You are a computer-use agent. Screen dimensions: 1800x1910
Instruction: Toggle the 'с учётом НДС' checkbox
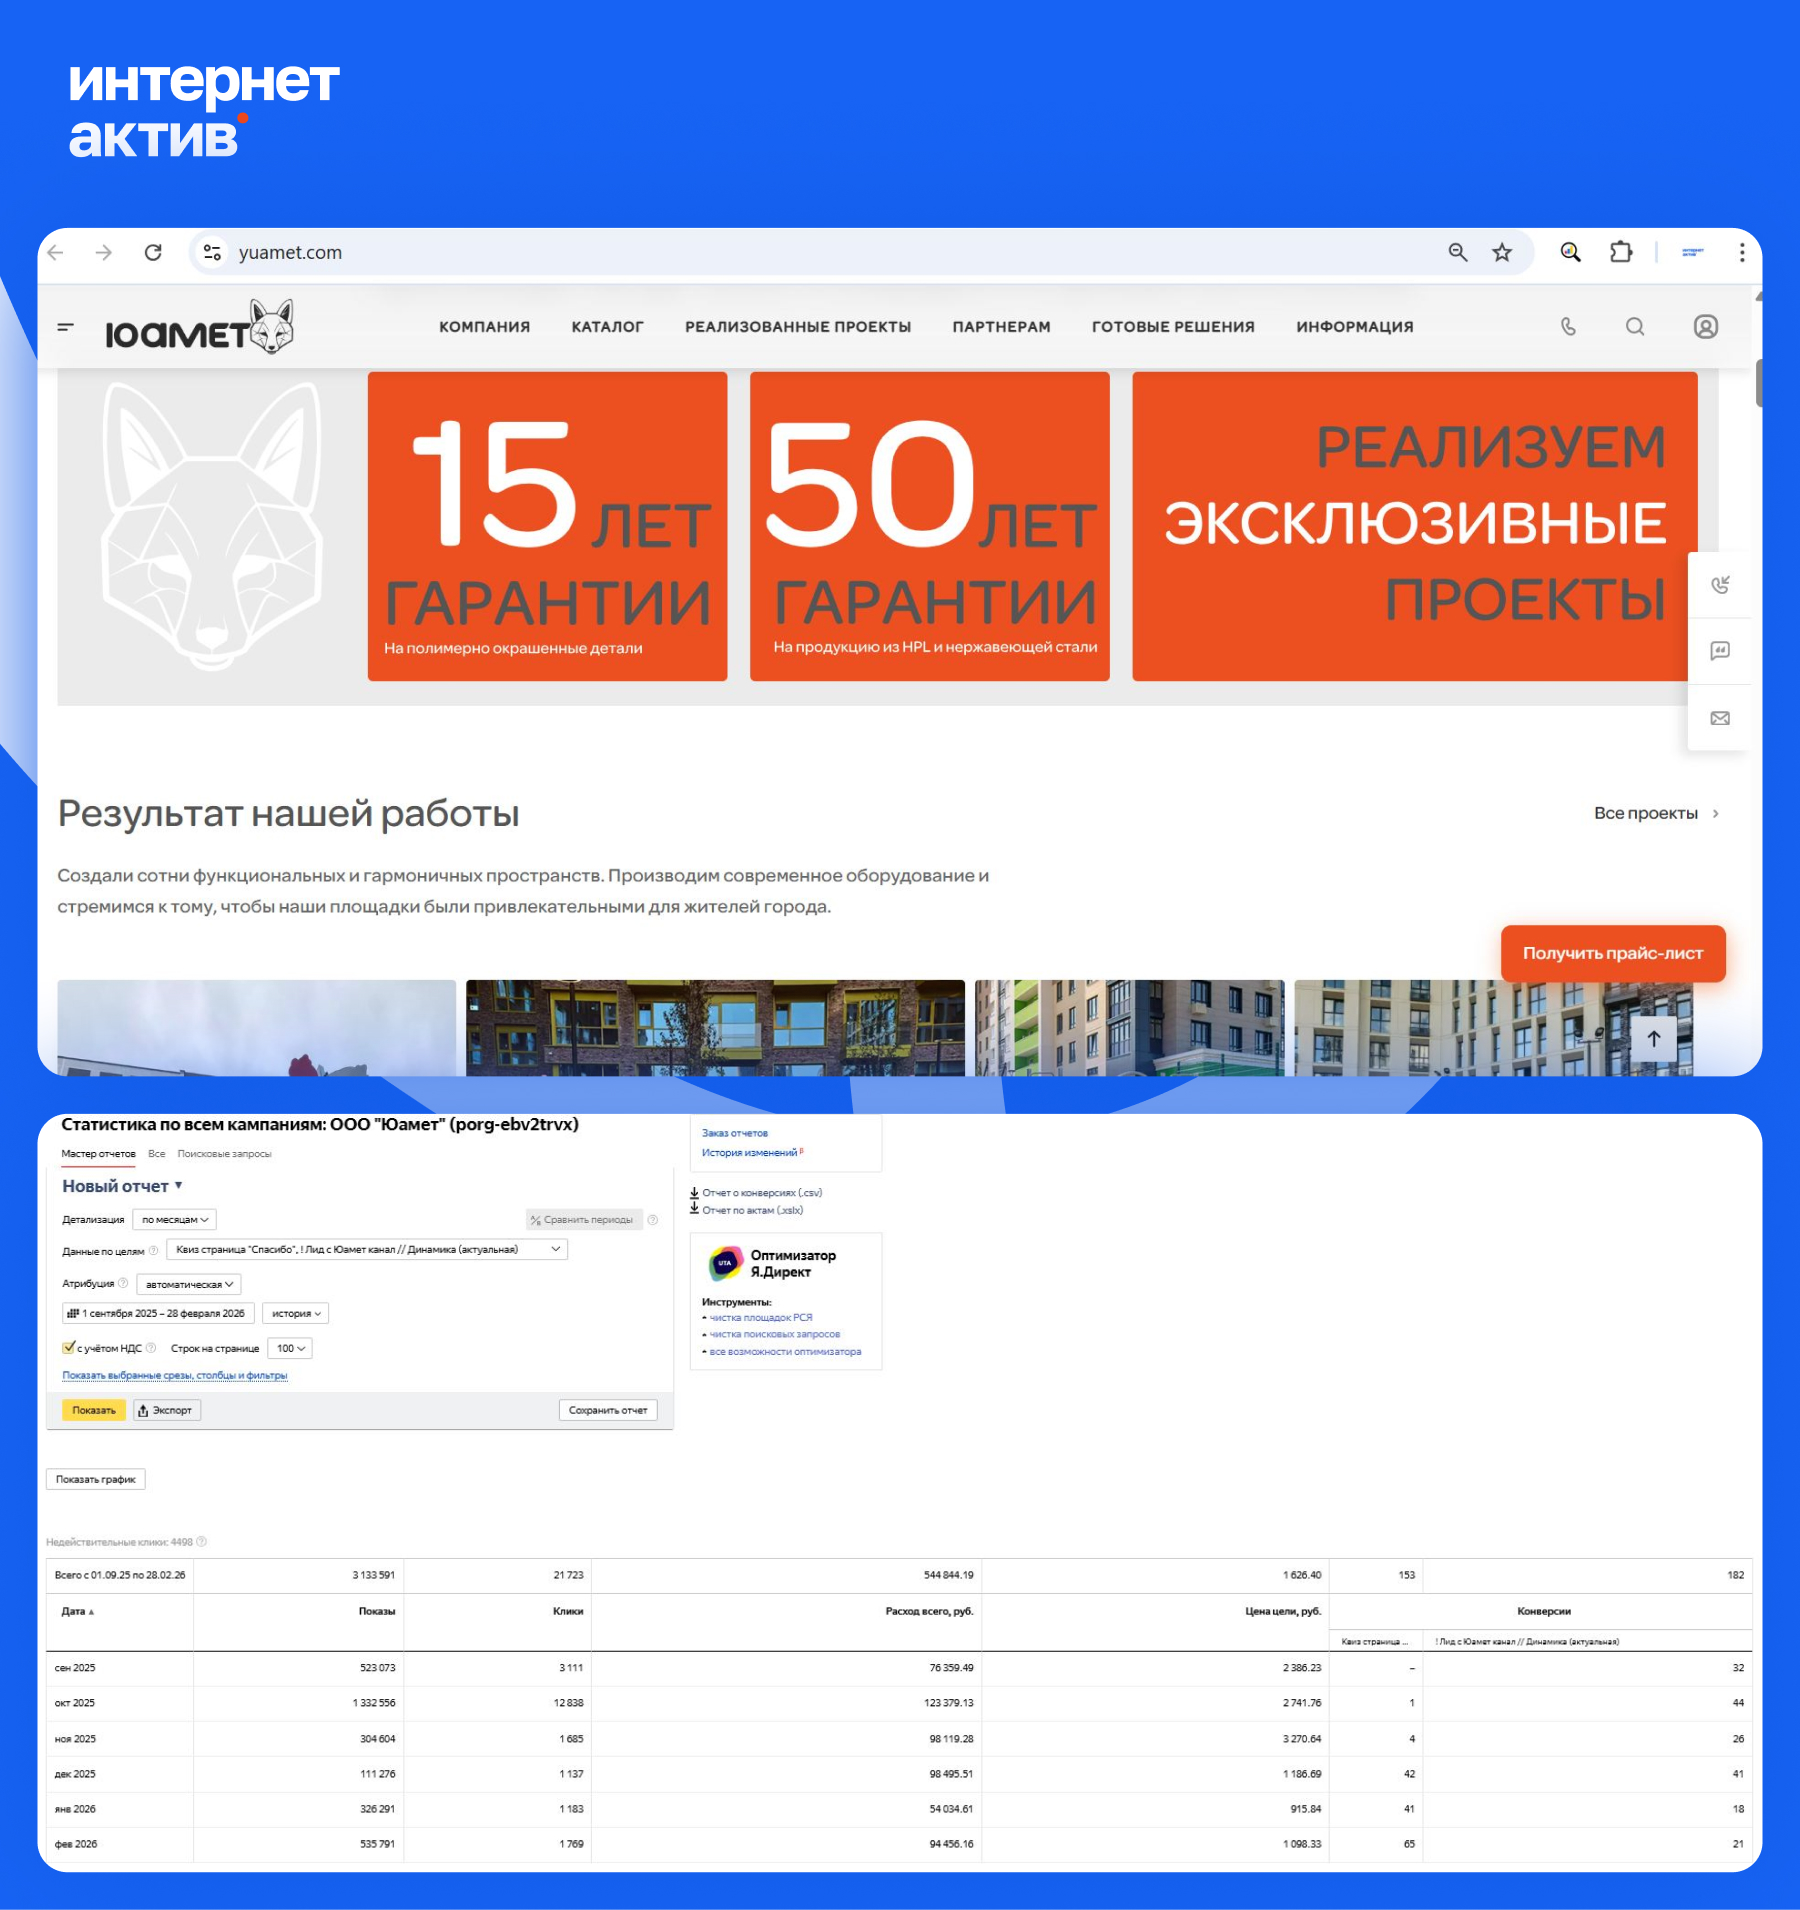point(69,1348)
